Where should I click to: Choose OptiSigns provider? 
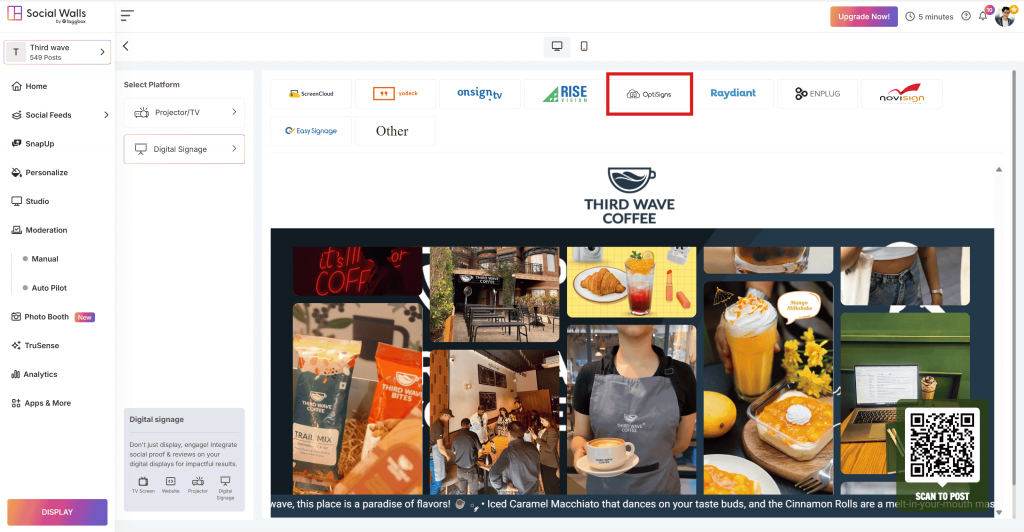point(649,94)
